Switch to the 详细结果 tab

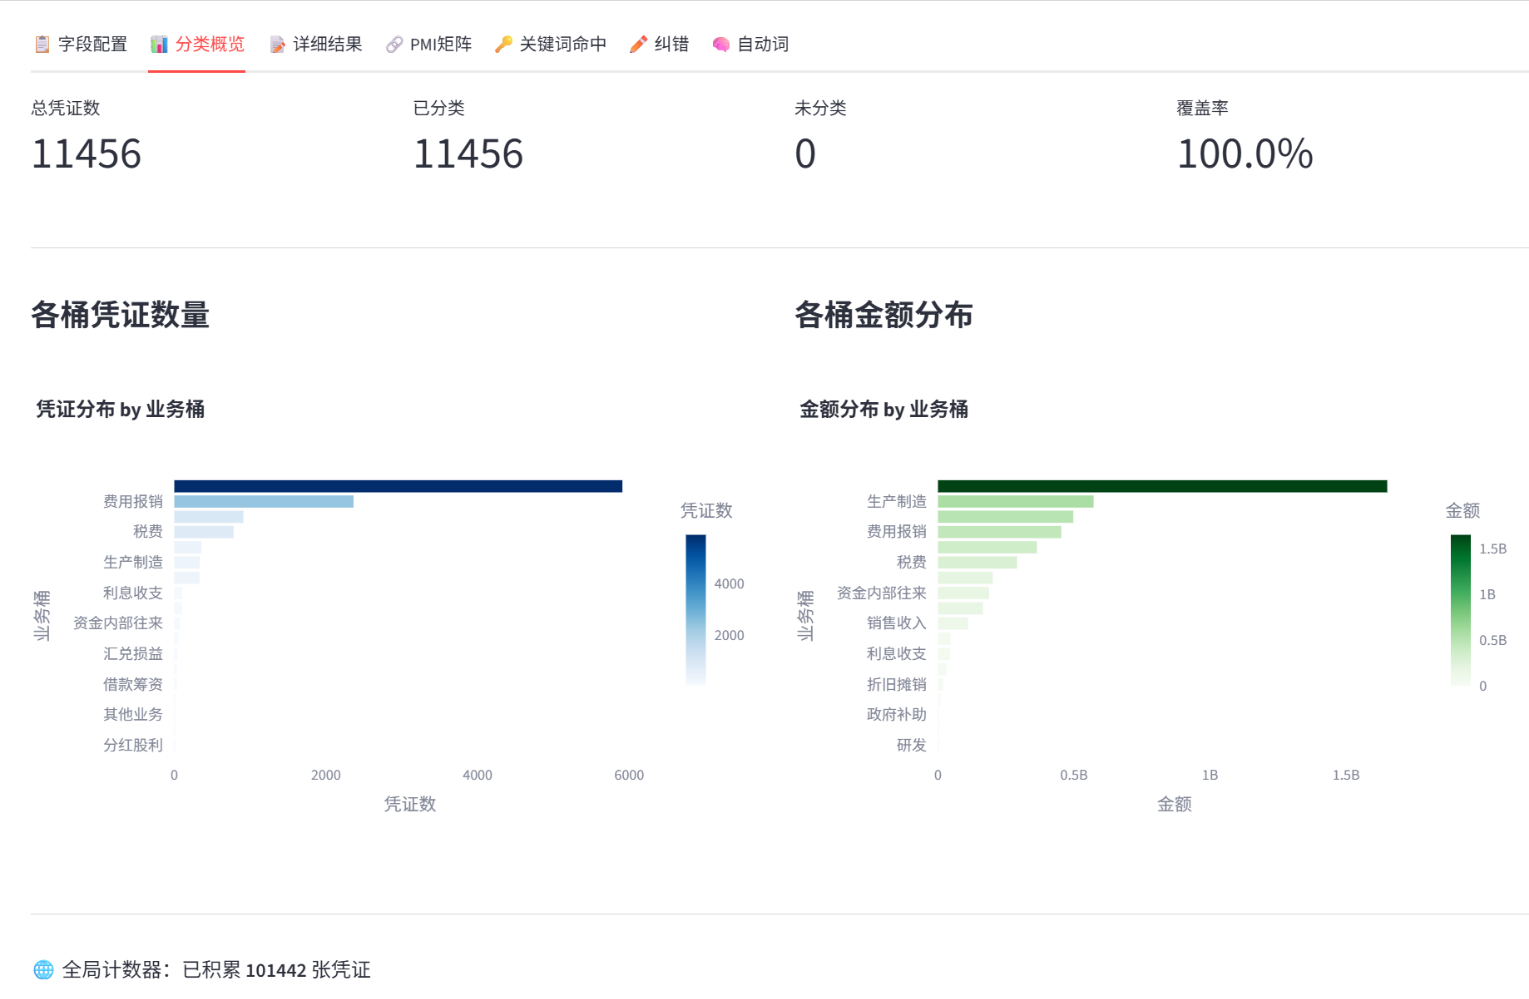[x=315, y=44]
